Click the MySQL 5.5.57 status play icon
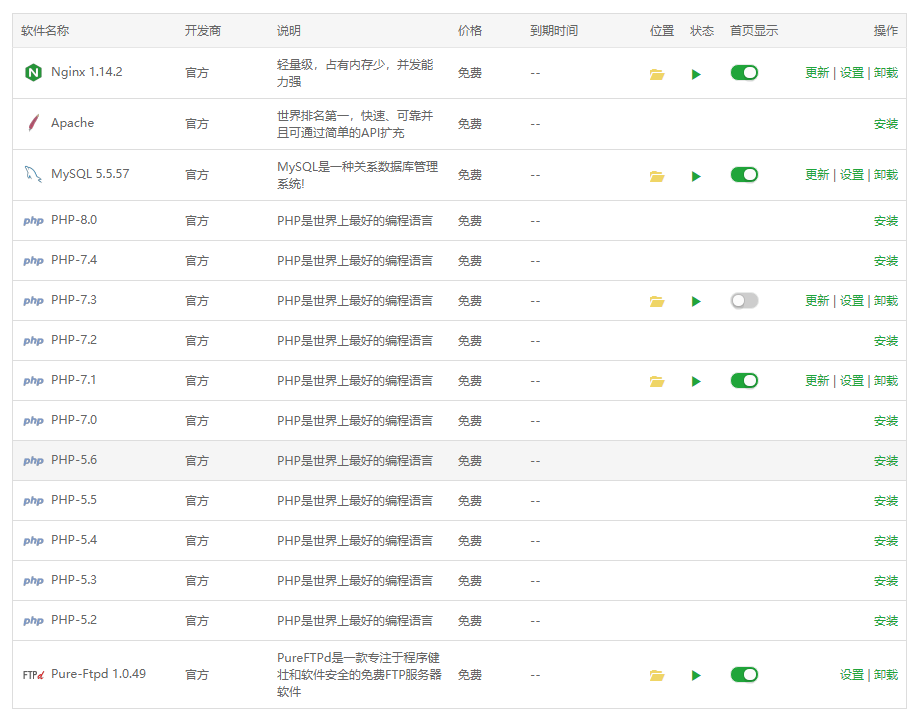This screenshot has width=915, height=716. [x=696, y=176]
